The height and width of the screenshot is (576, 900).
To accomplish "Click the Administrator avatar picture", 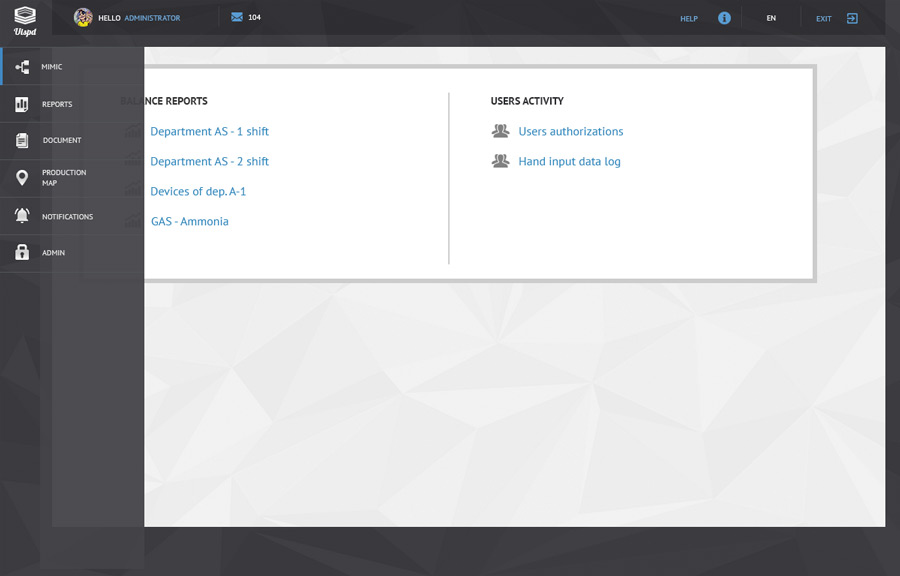I will pyautogui.click(x=83, y=17).
